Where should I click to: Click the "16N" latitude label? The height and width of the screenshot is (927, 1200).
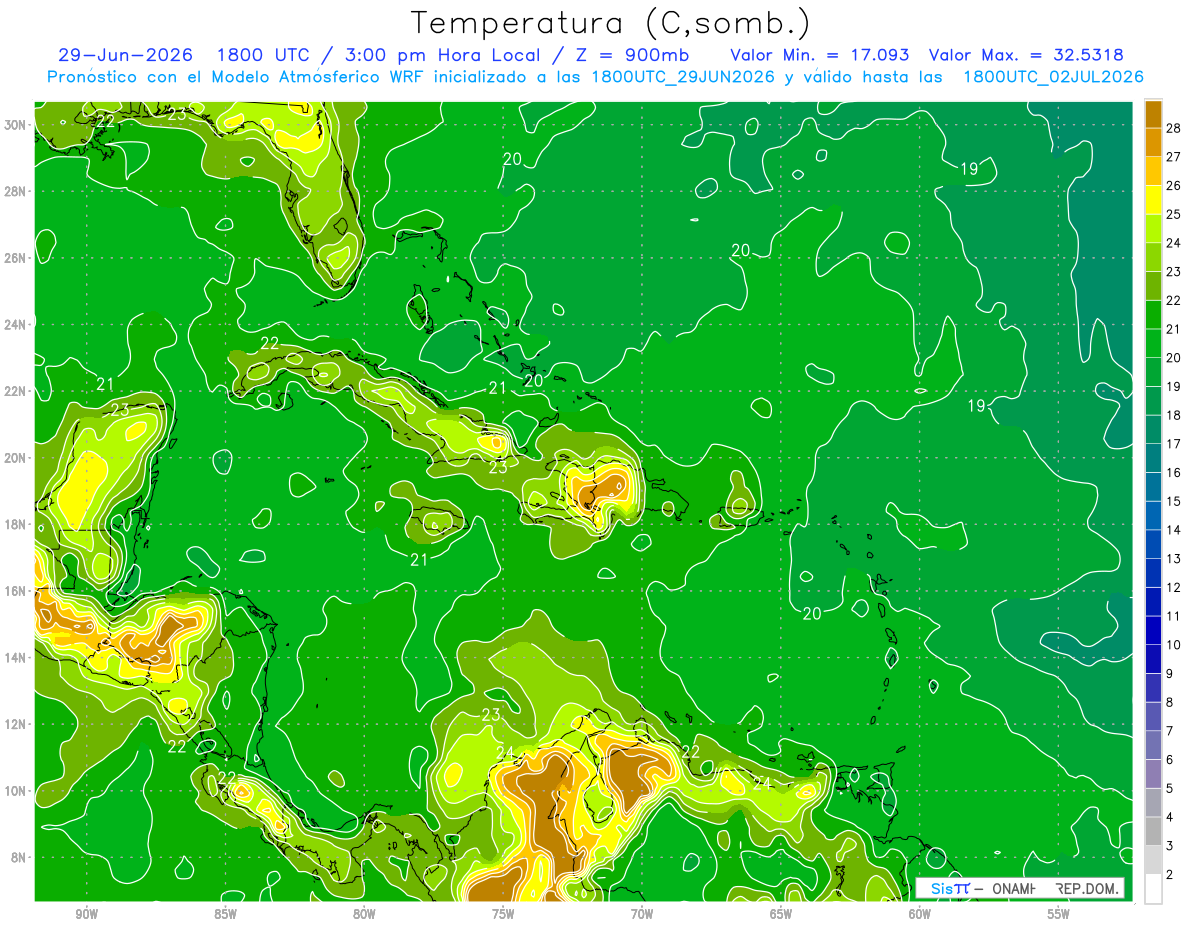click(x=16, y=591)
